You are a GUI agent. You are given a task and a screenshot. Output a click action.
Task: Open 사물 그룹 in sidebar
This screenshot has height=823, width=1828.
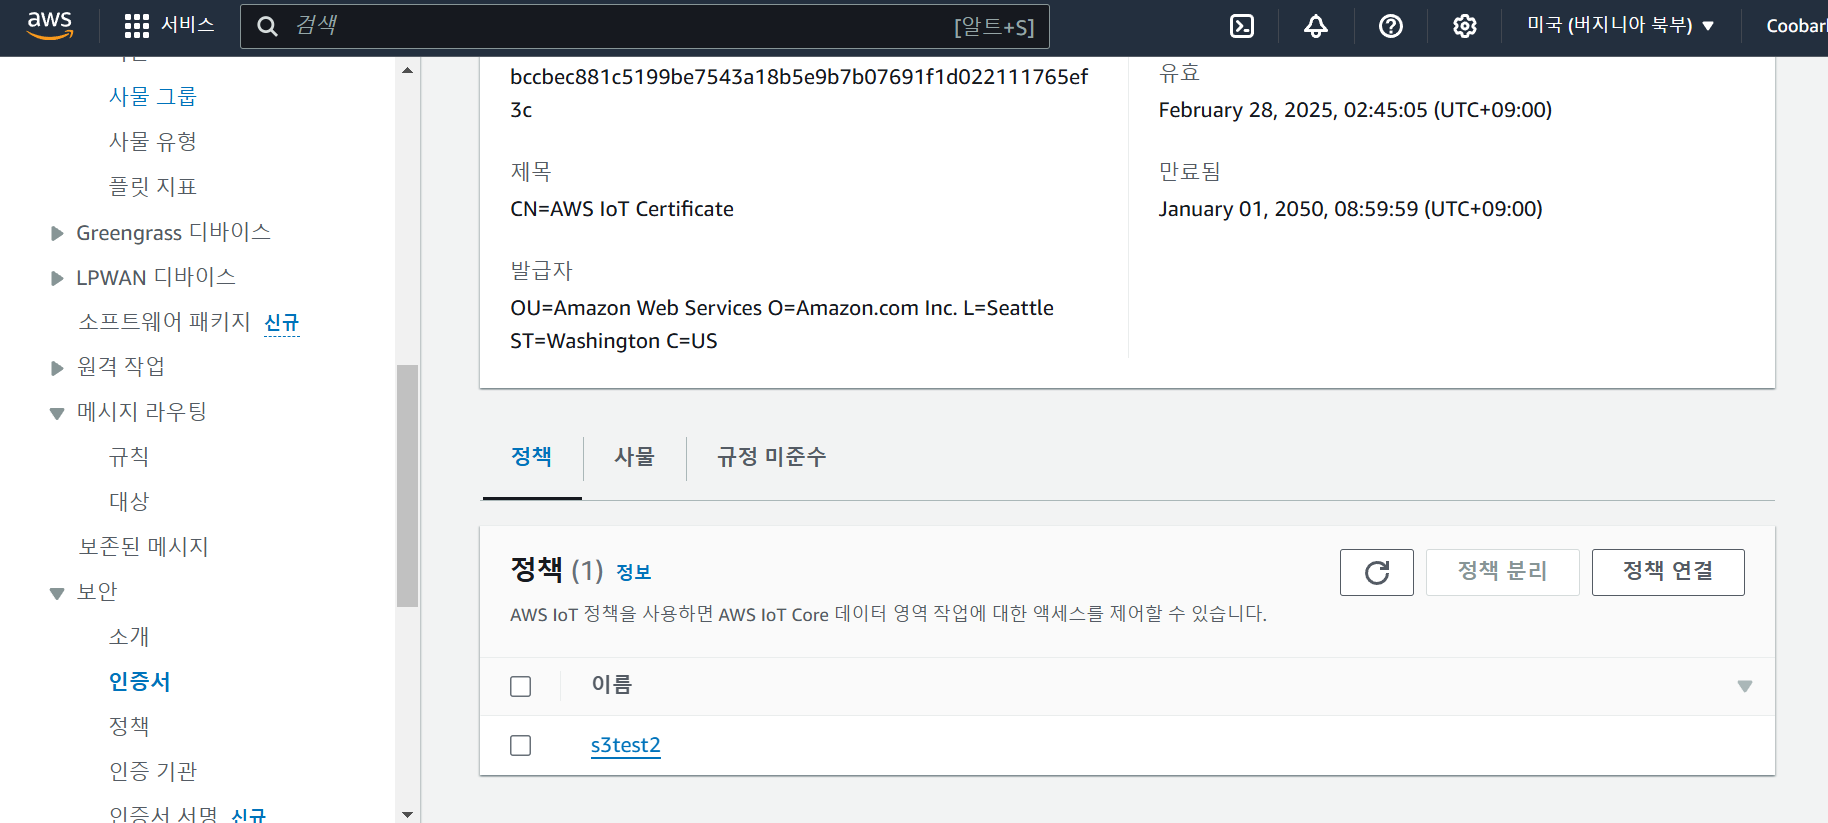(x=153, y=97)
